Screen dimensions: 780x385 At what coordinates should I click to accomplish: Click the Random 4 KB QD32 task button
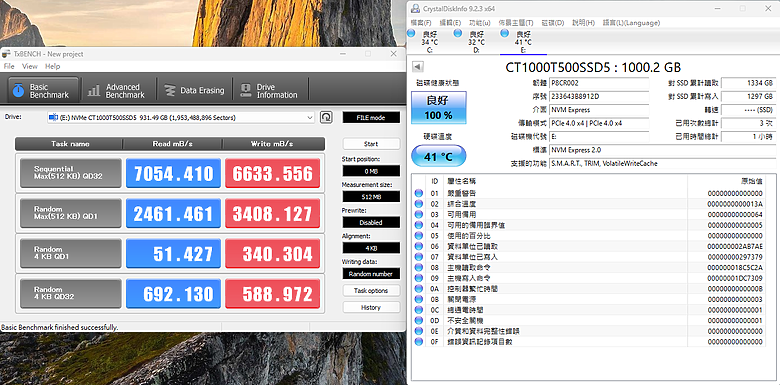71,293
